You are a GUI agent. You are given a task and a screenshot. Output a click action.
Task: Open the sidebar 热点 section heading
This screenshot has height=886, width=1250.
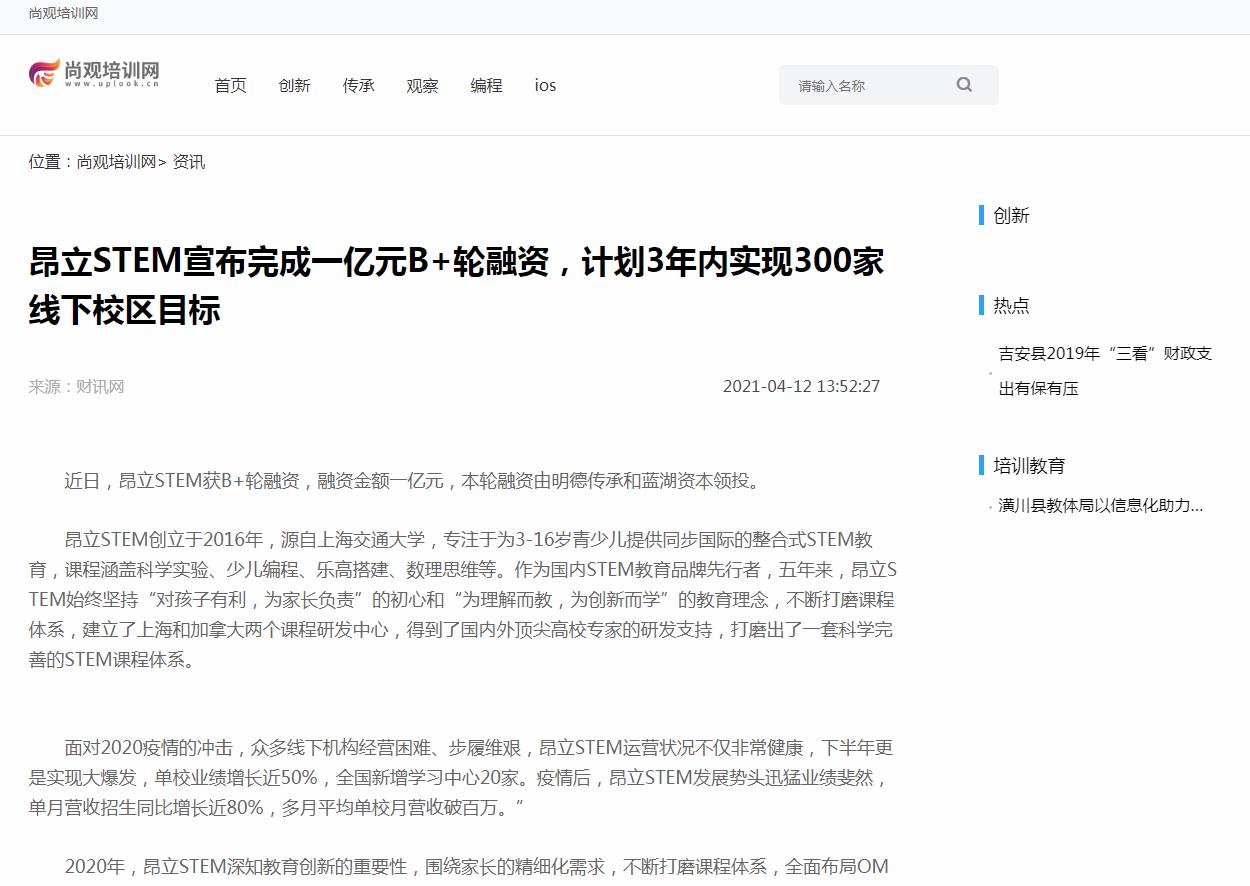coord(1011,305)
